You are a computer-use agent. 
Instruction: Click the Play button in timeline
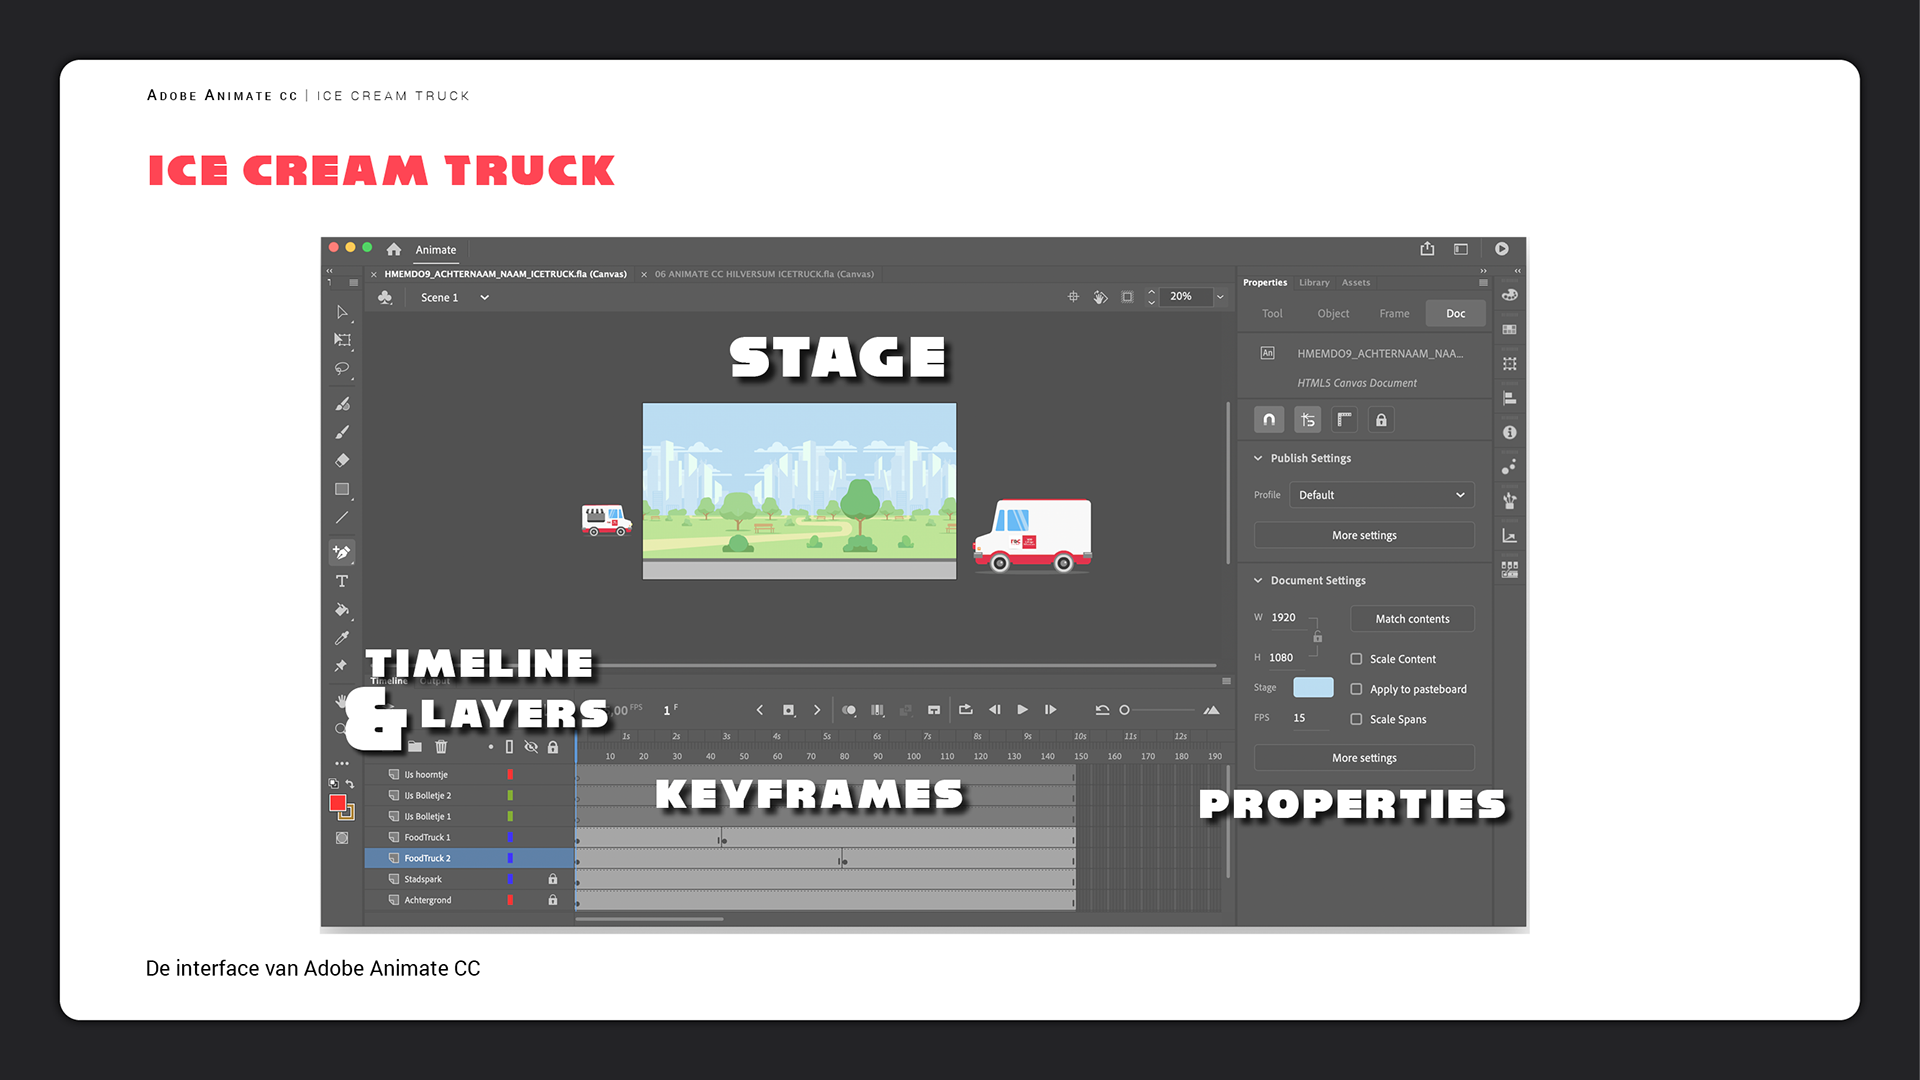(x=1022, y=710)
